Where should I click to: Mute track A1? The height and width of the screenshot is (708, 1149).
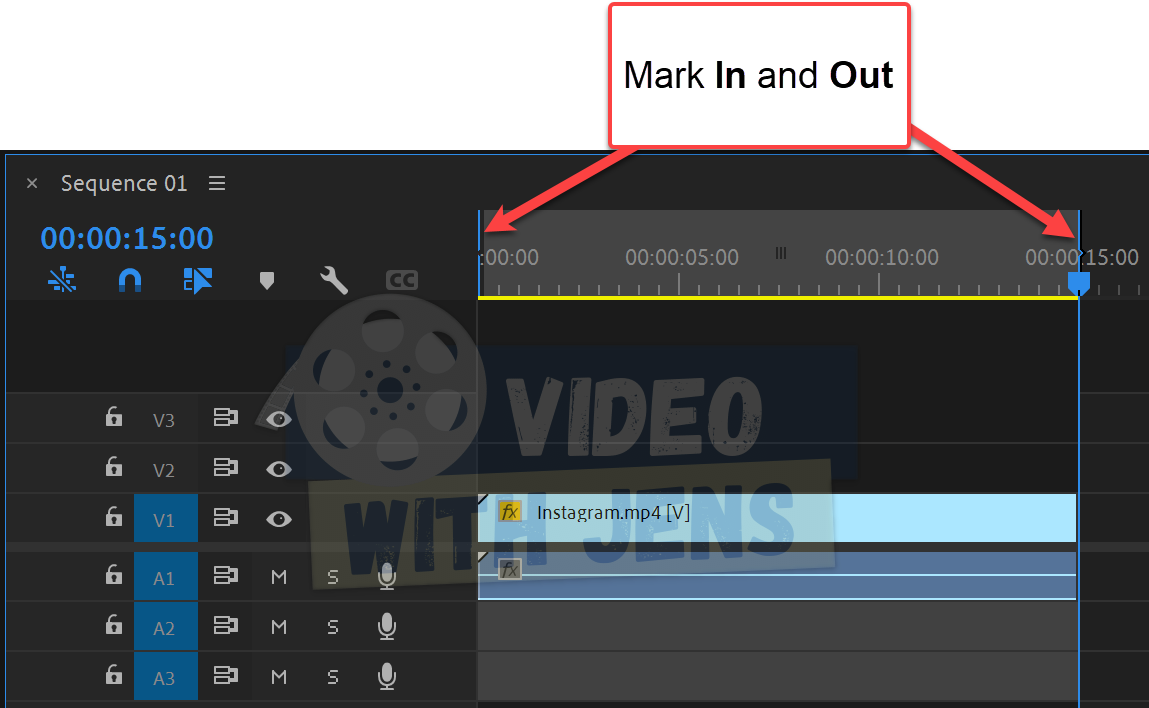tap(278, 578)
